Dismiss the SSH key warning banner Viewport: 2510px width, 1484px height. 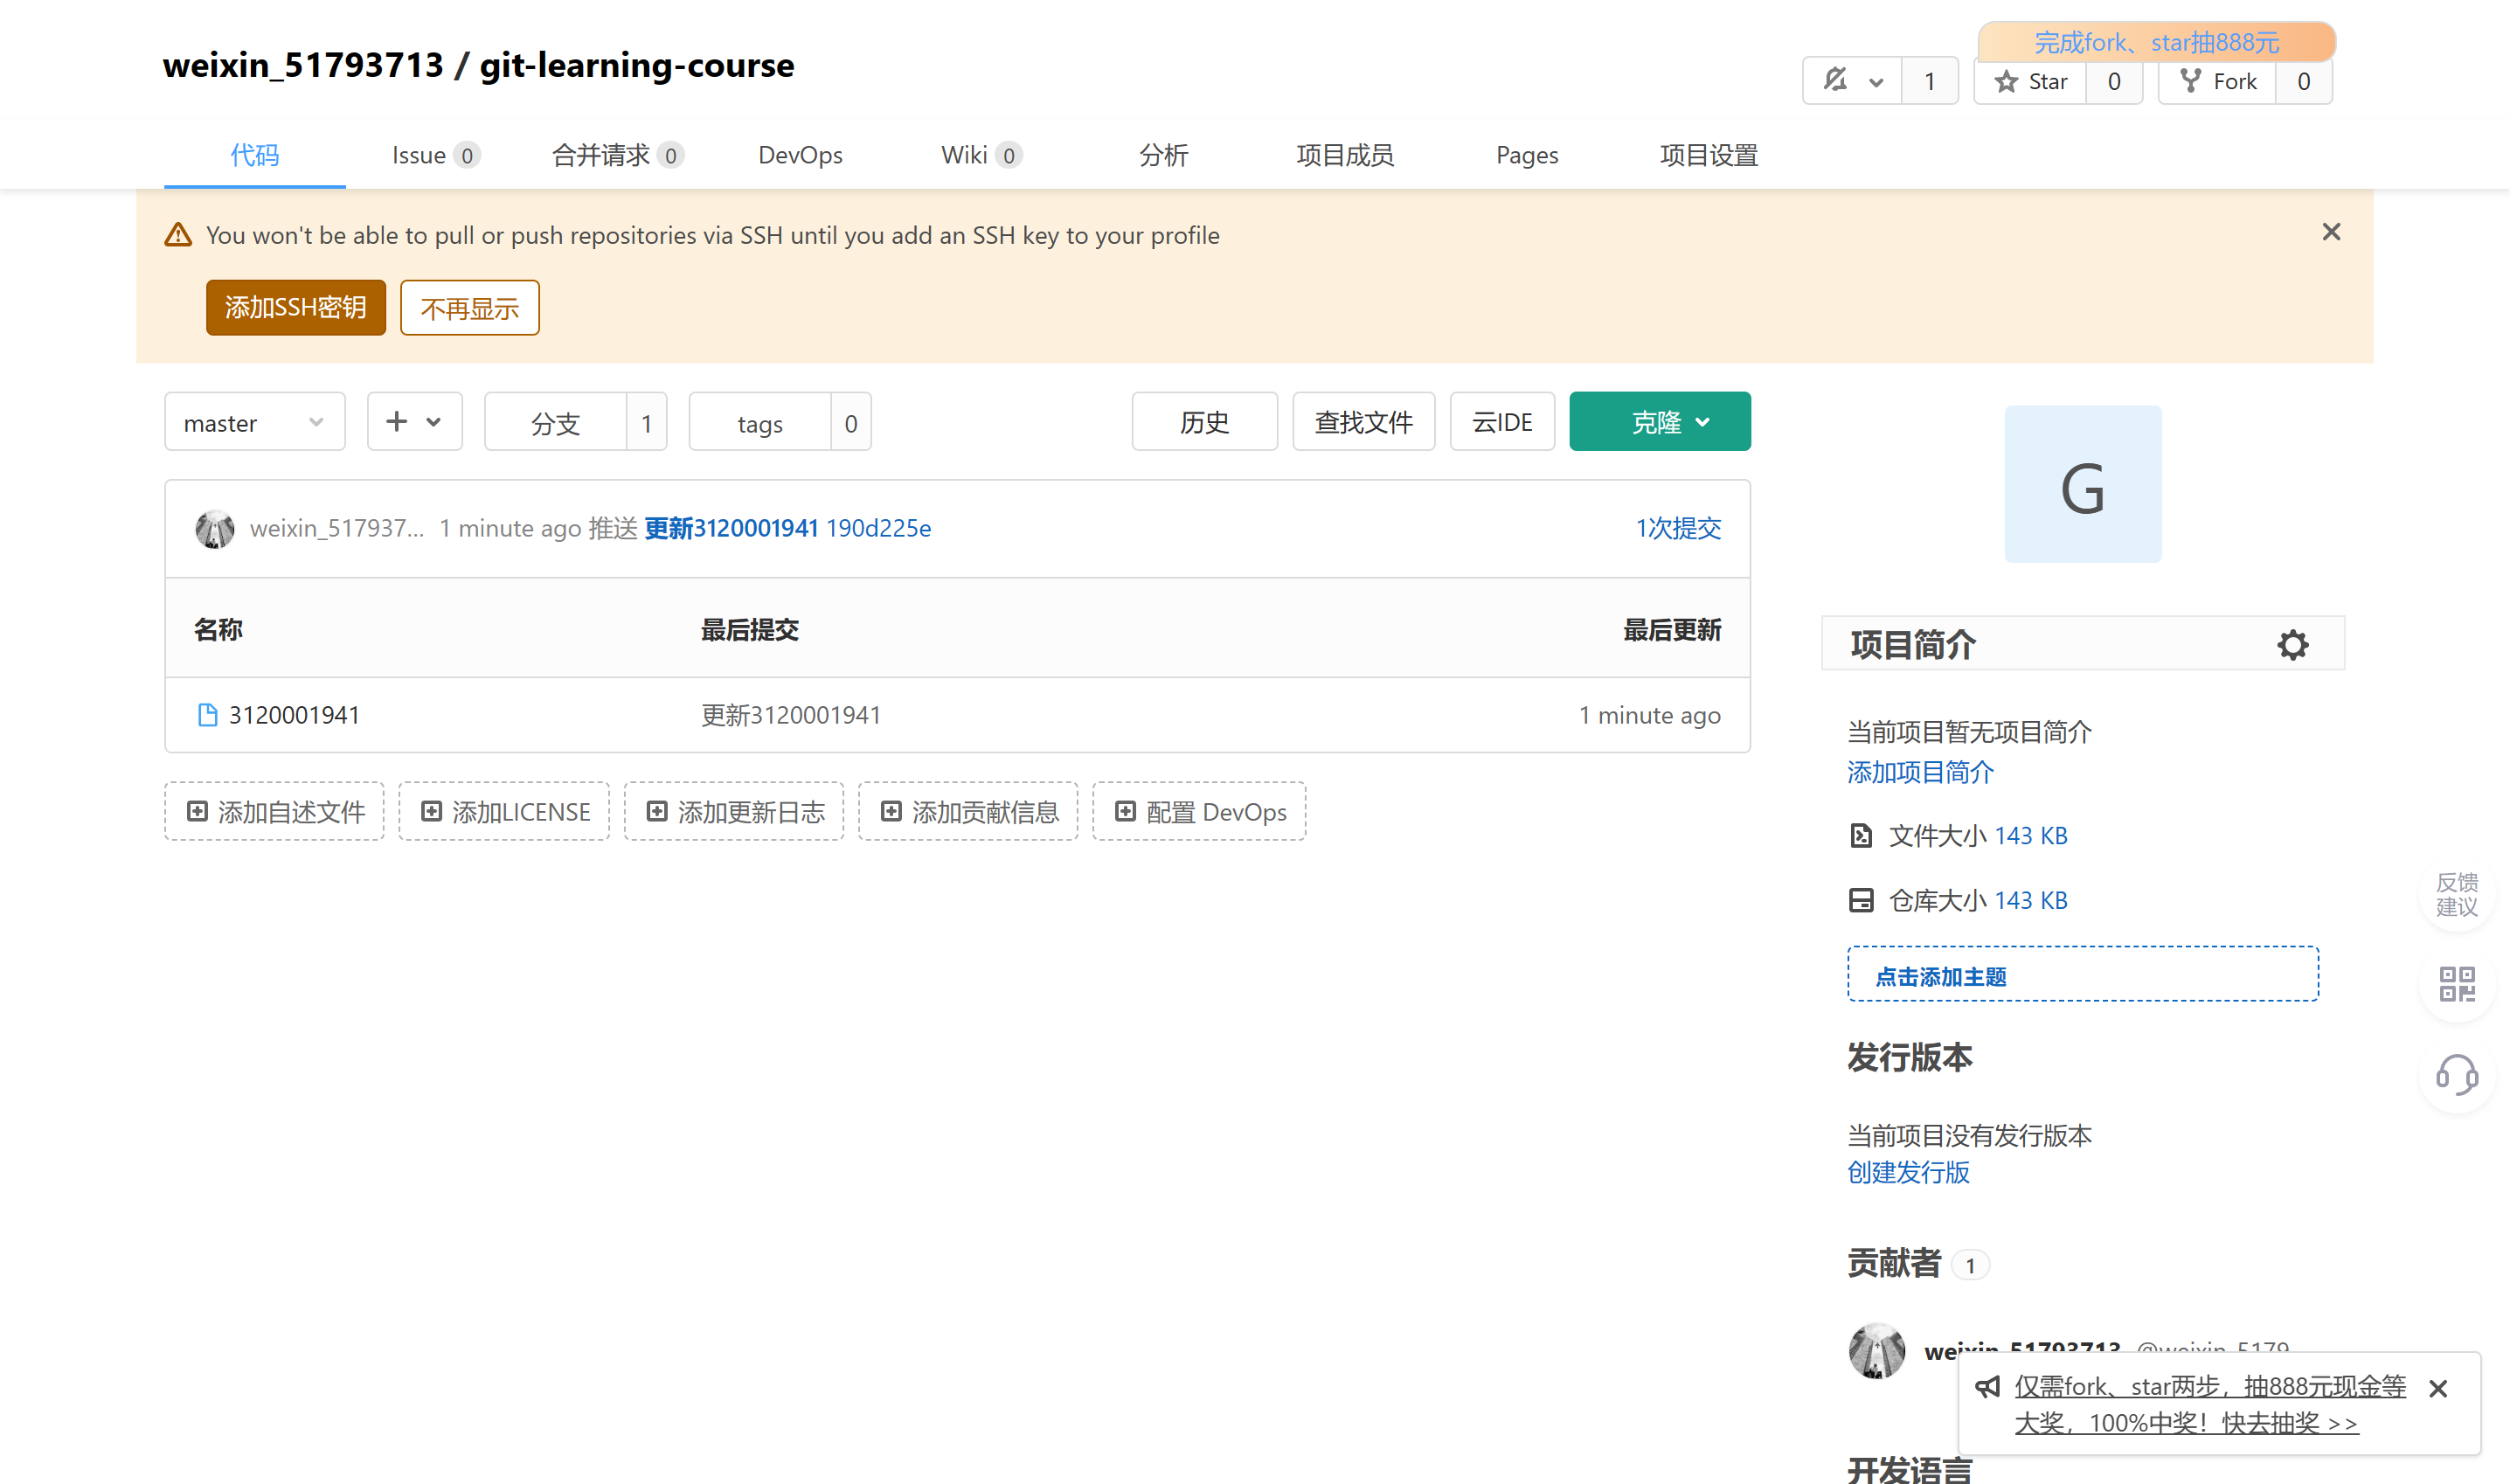coord(2331,232)
